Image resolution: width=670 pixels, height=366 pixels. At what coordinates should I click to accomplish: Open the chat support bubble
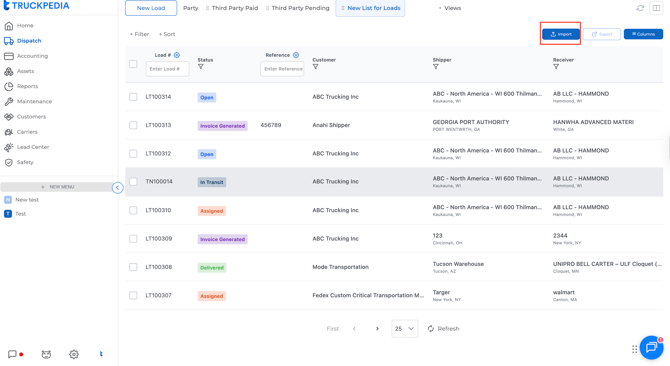[x=652, y=348]
